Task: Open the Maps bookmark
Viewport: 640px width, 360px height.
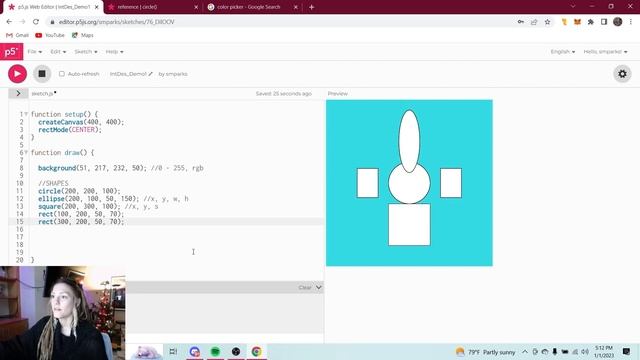Action: [x=82, y=36]
